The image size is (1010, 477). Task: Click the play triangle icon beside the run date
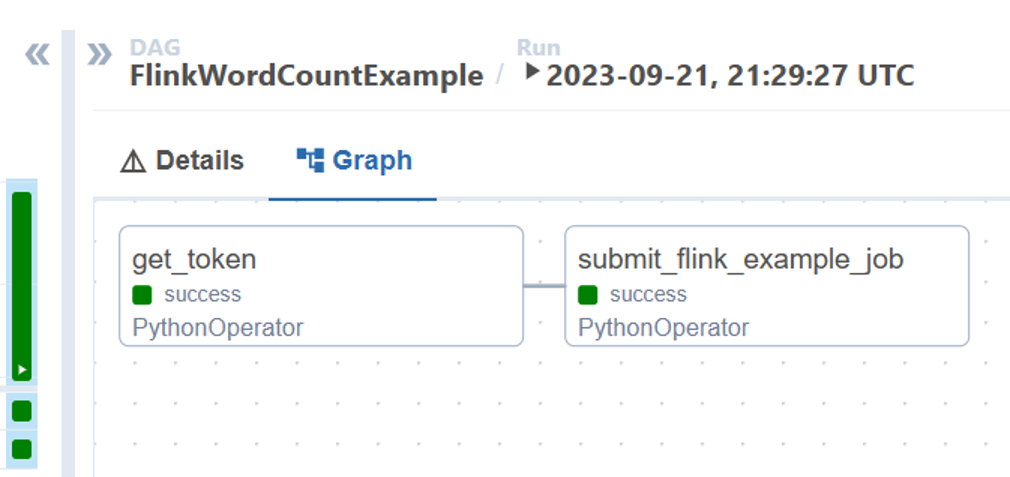pyautogui.click(x=532, y=71)
